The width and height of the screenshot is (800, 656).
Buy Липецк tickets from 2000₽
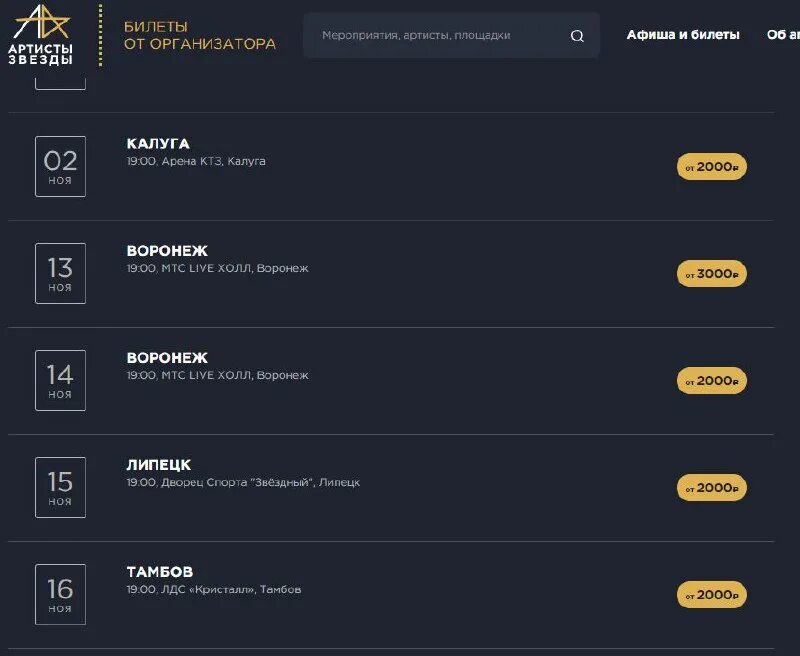coord(712,488)
